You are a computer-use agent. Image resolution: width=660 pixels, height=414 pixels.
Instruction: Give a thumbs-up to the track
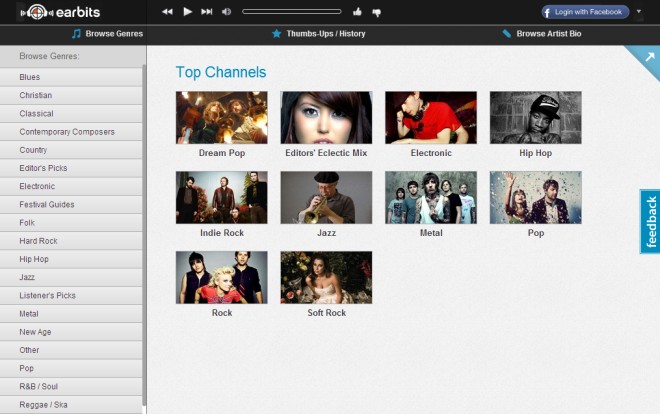[x=357, y=12]
